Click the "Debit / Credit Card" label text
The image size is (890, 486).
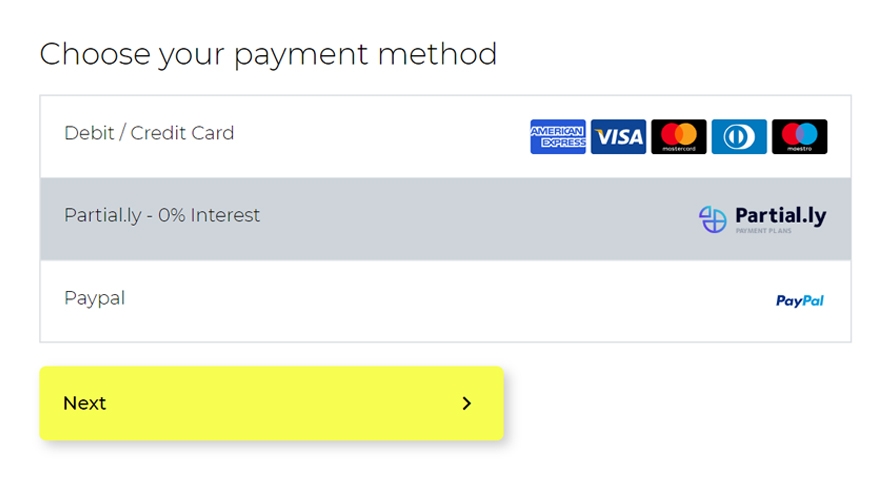coord(149,133)
